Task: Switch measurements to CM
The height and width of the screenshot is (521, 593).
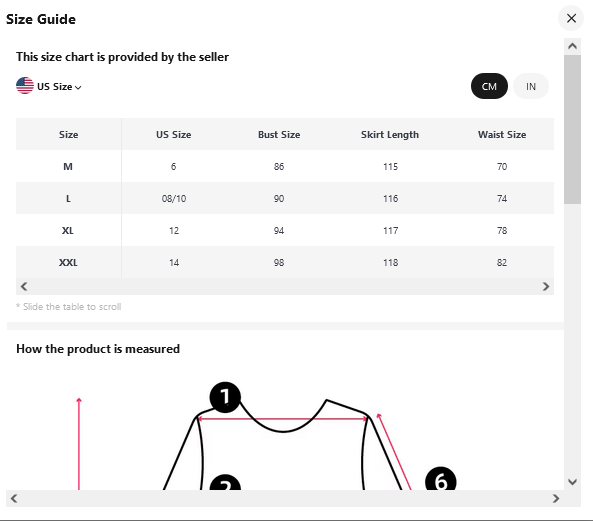Action: (x=489, y=86)
